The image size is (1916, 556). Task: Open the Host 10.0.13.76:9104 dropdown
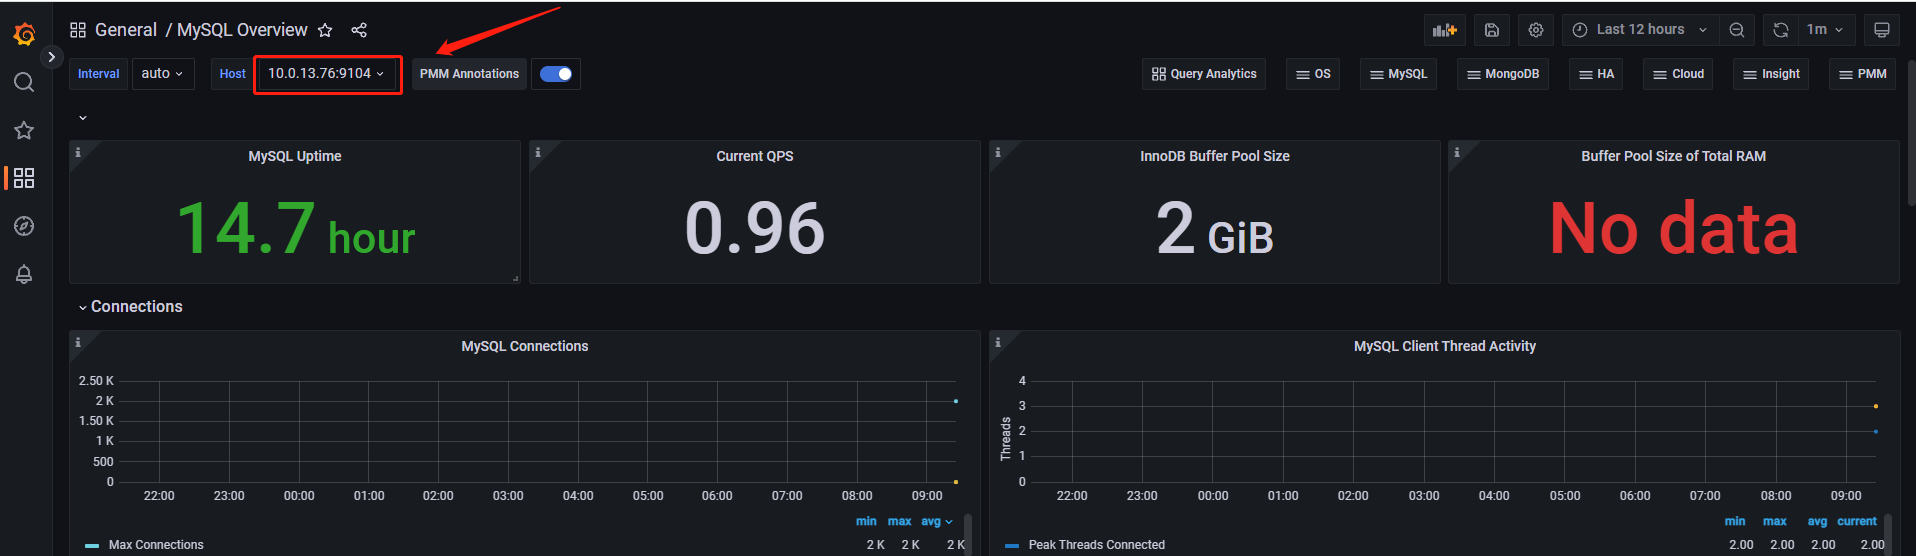click(x=326, y=74)
